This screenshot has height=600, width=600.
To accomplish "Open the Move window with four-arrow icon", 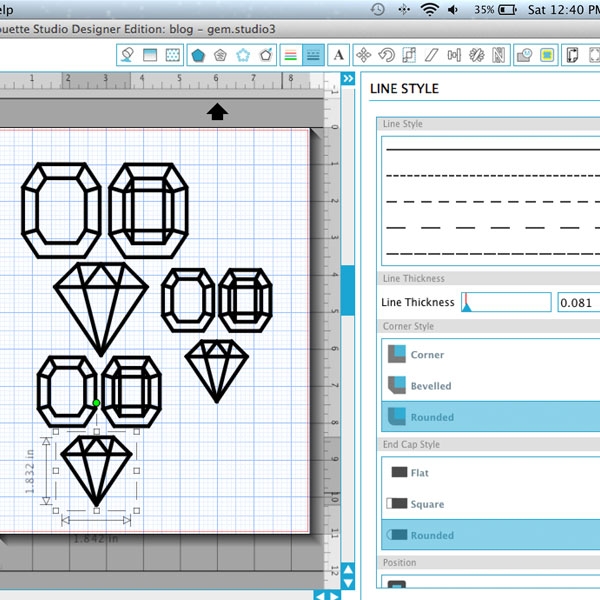I will pos(364,55).
